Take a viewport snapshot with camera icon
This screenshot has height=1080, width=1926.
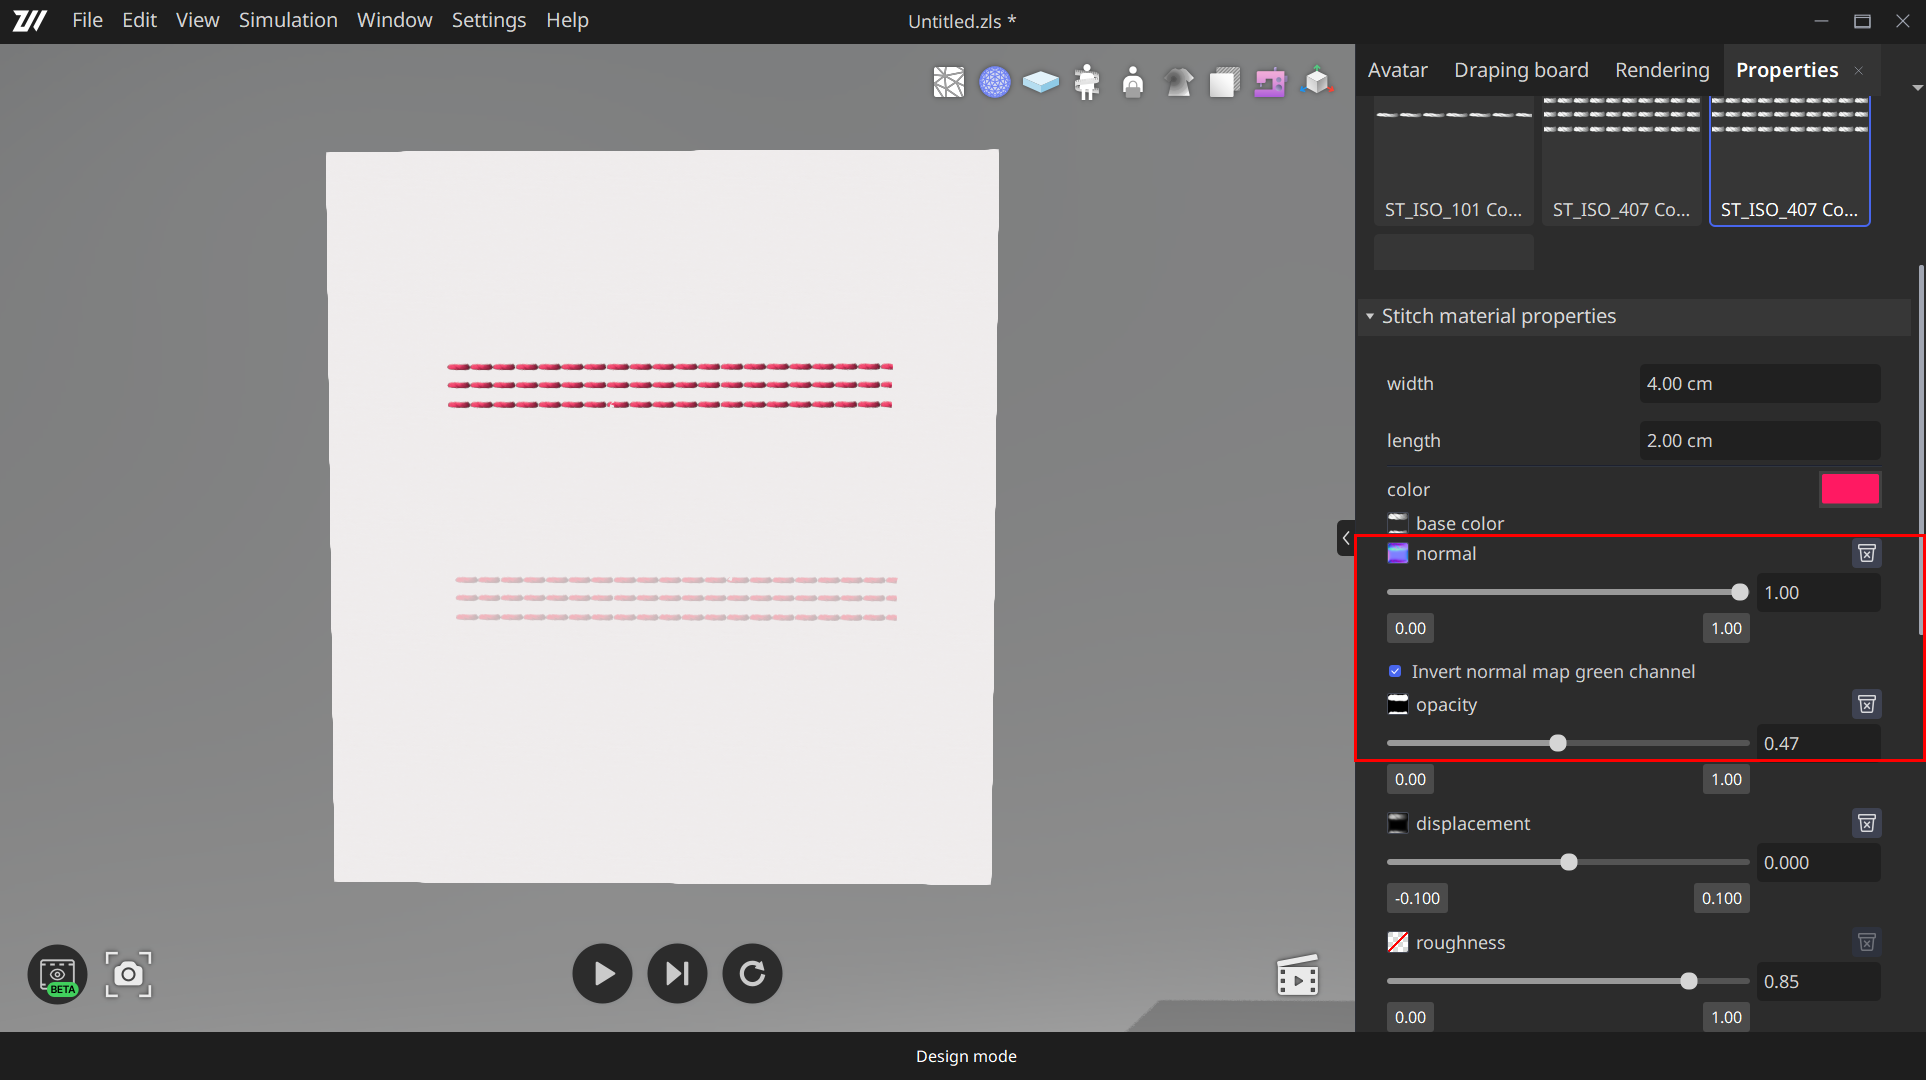128,974
